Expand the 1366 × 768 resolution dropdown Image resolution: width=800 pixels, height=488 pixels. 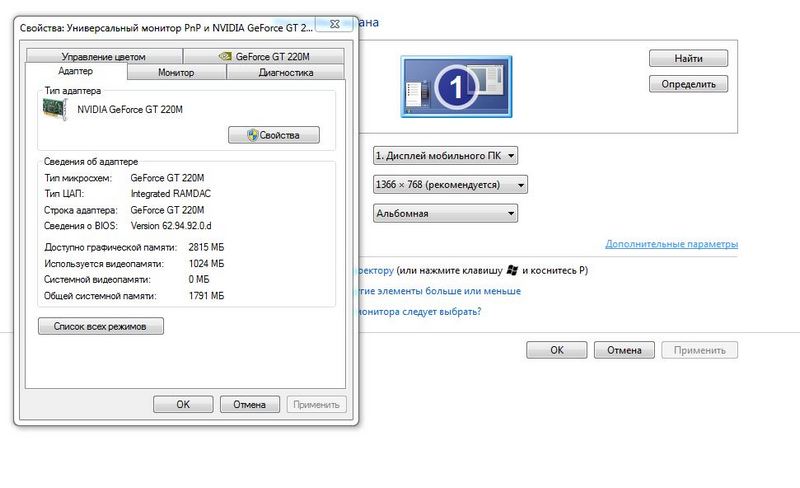point(450,185)
